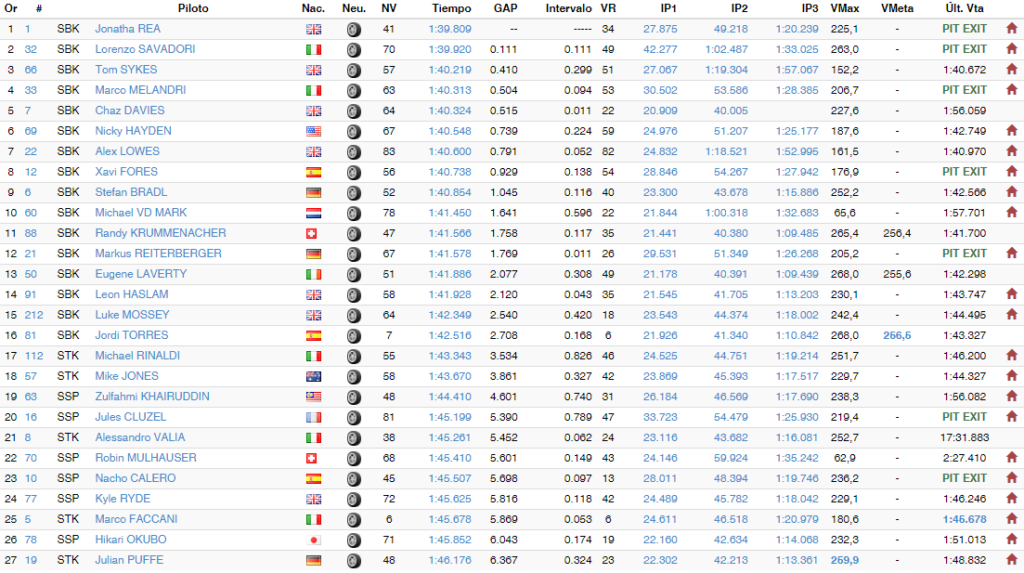Open rider Luke MOSSEY
Screen dimensions: 1024x573
coord(132,314)
